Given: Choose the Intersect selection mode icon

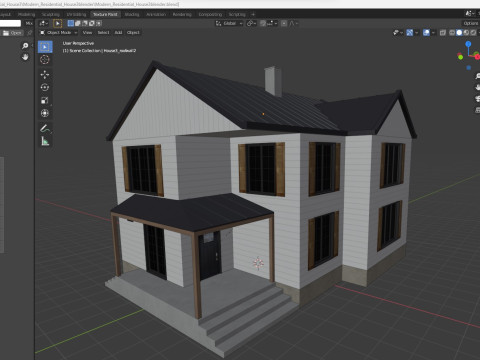Looking at the screenshot, I should tap(98, 23).
